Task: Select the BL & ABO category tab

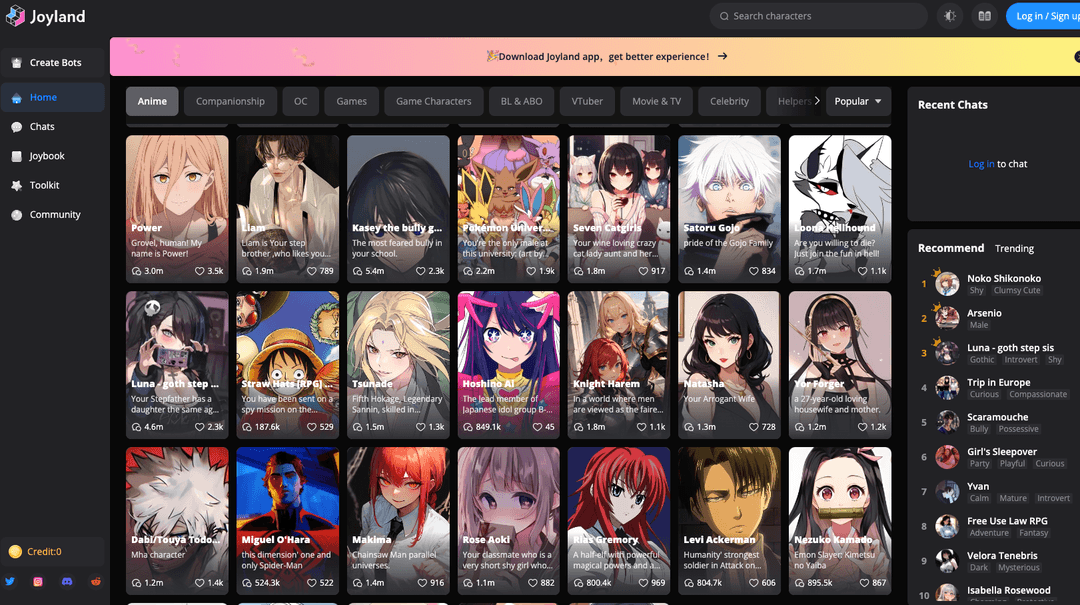Action: 521,101
